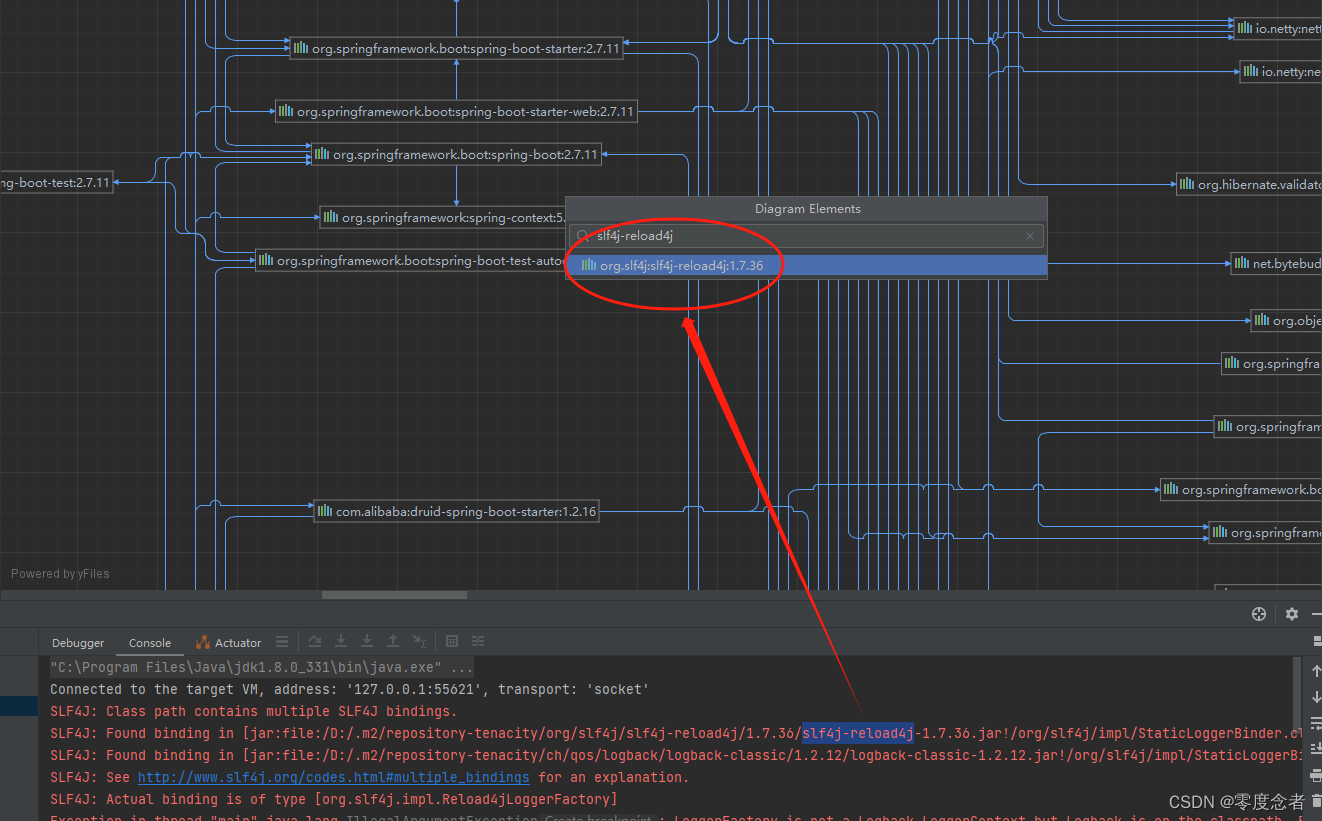Click the Step Out debug icon
This screenshot has height=821, width=1322.
pyautogui.click(x=393, y=642)
